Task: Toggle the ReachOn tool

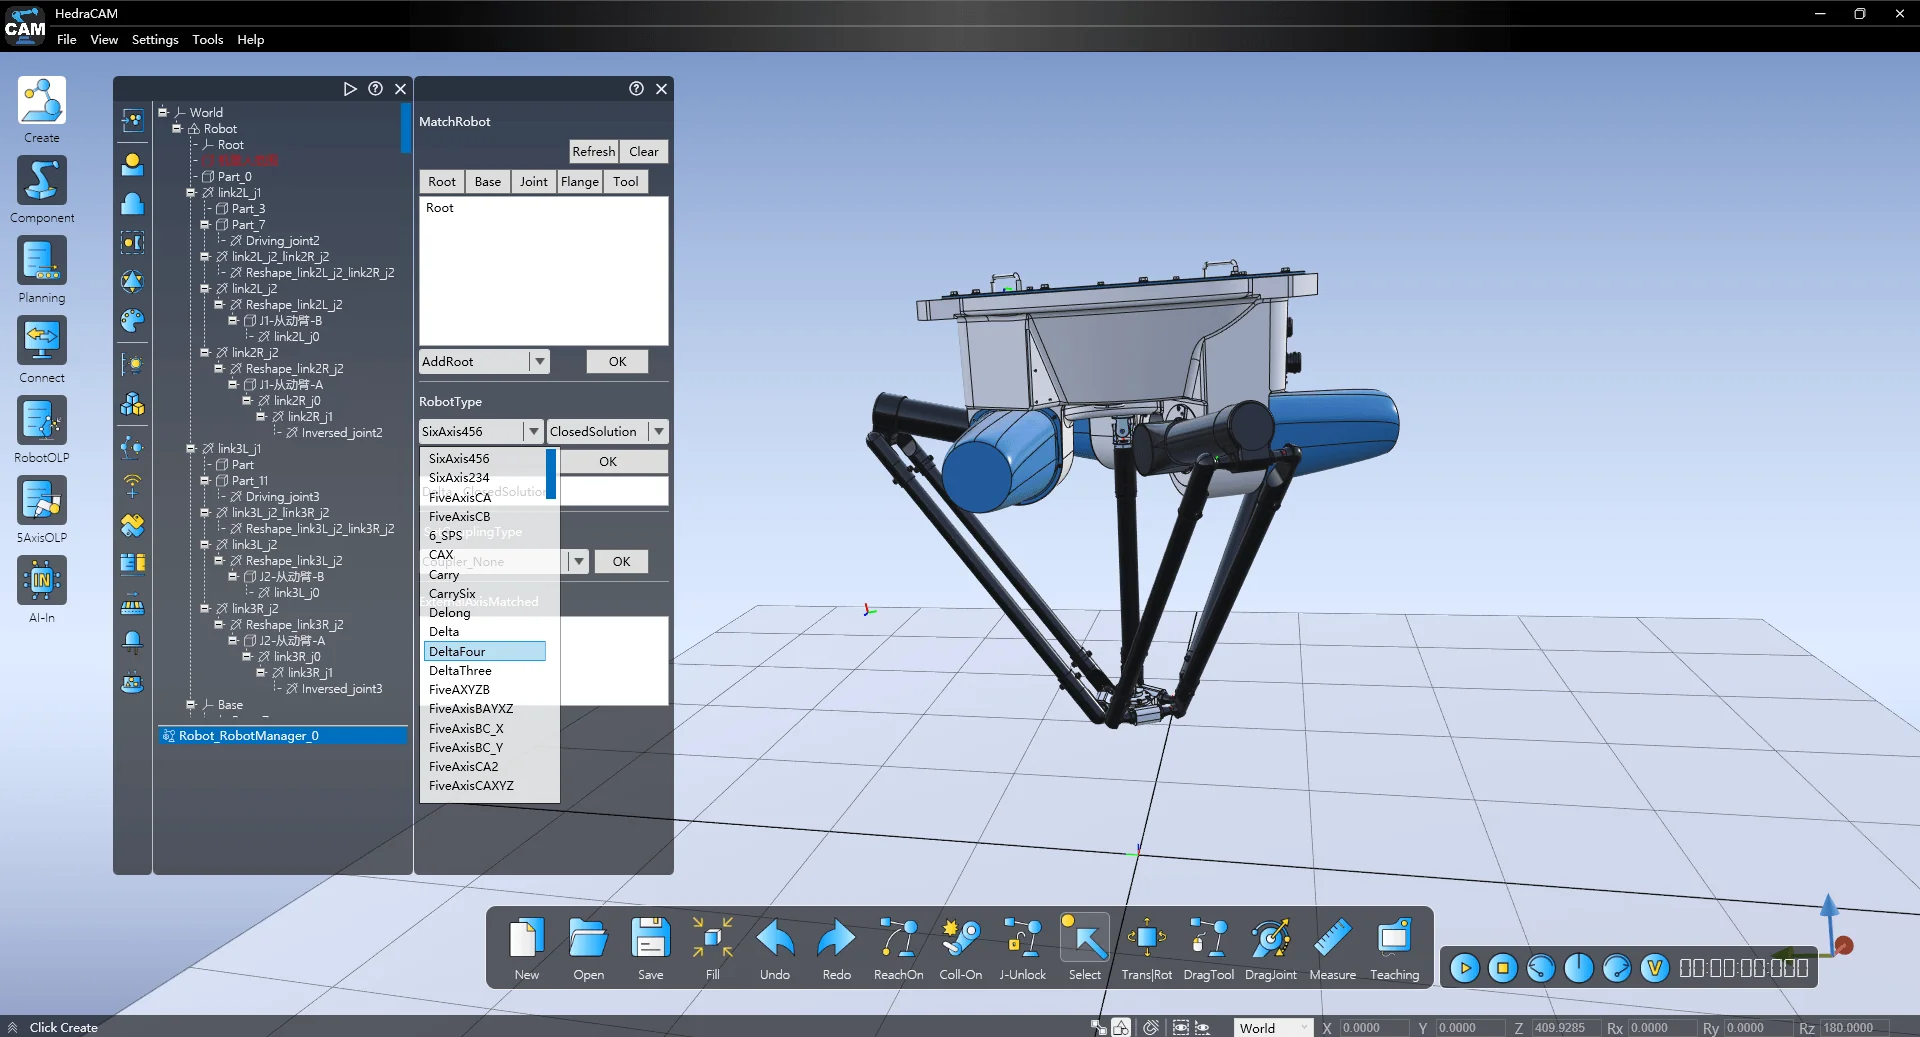Action: tap(899, 939)
